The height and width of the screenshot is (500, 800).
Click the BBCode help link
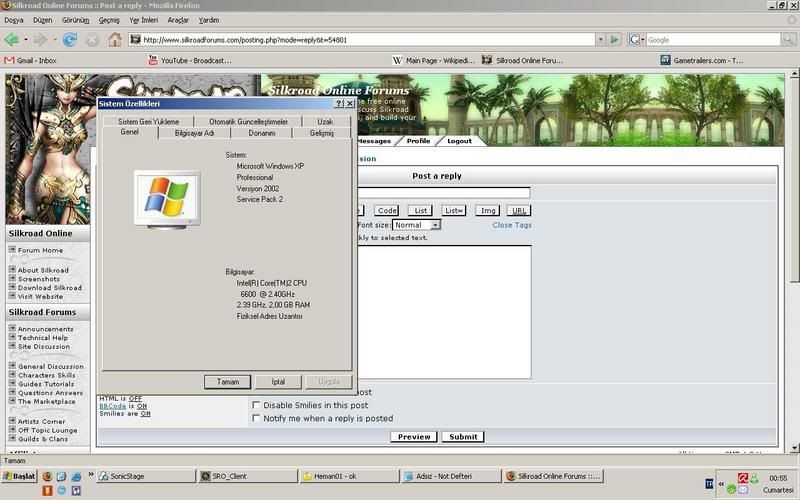pos(112,406)
